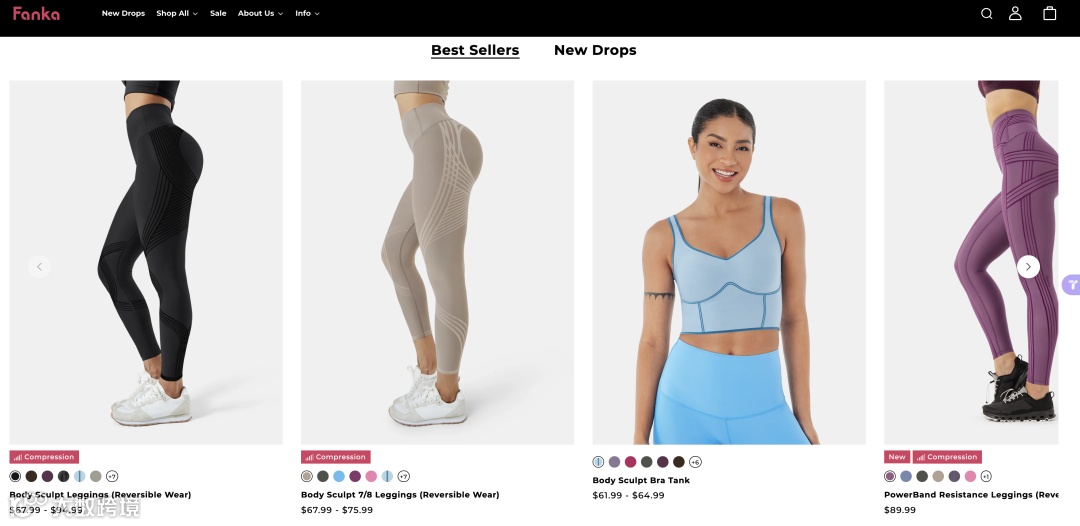Show next products with right carousel arrow

pos(1028,266)
